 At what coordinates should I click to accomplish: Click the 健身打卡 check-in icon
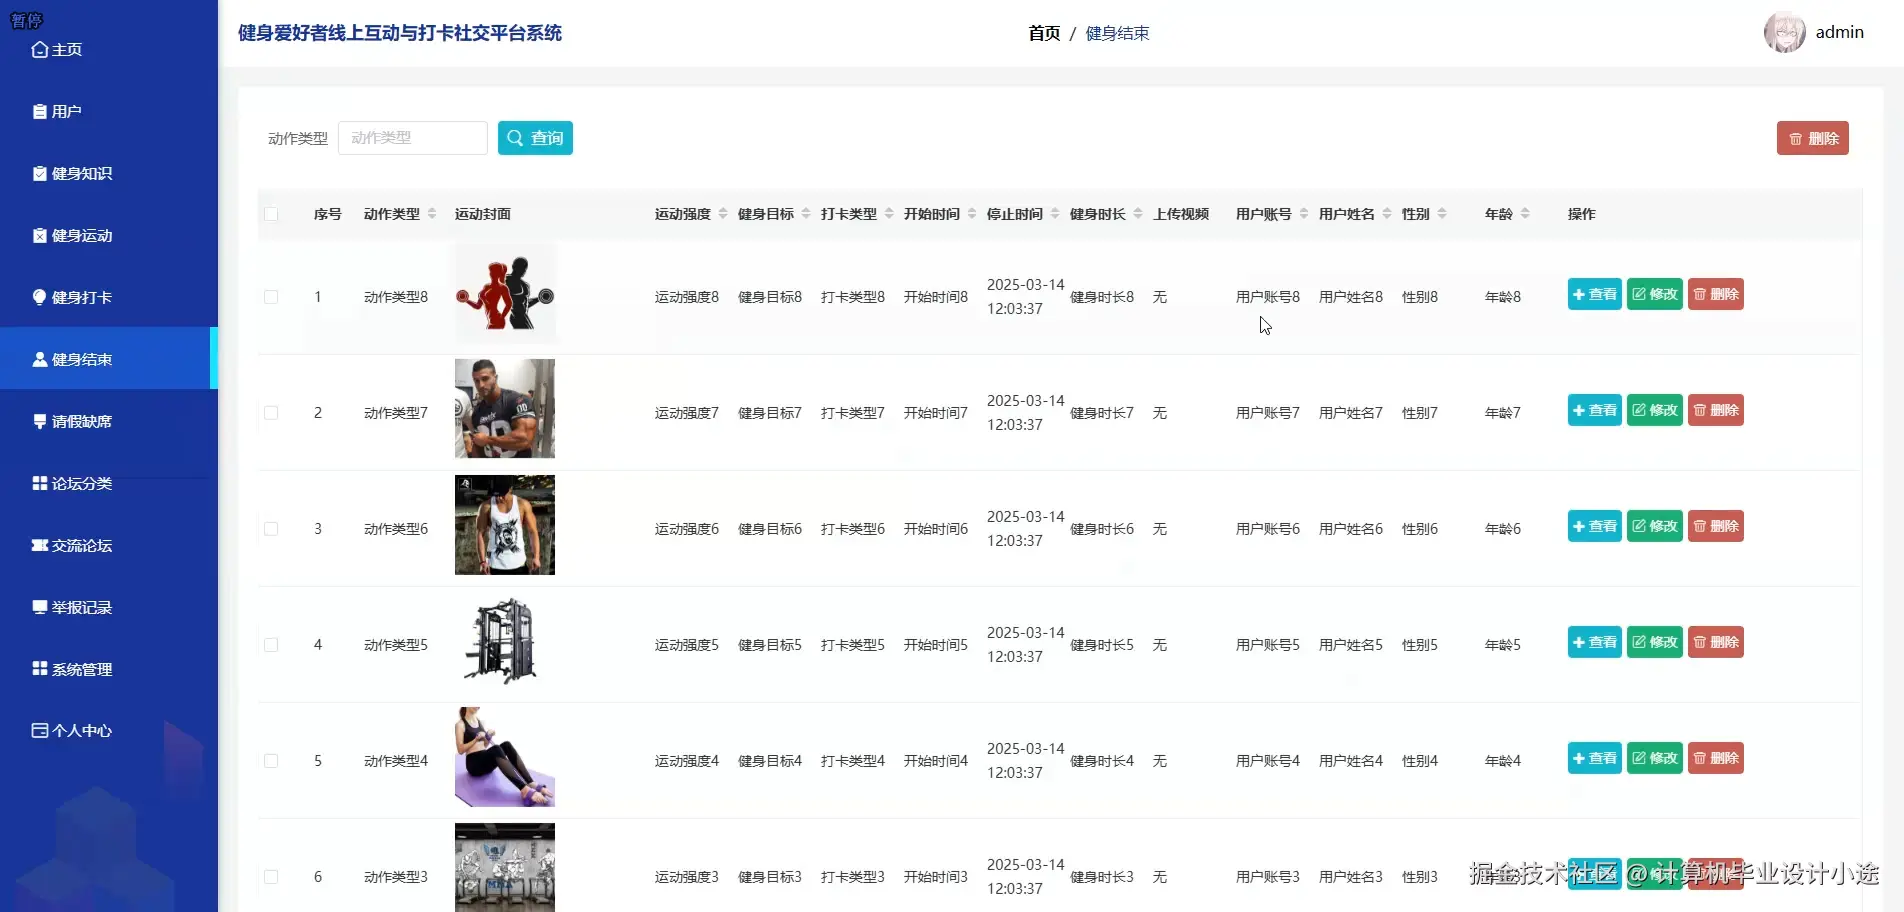(38, 297)
